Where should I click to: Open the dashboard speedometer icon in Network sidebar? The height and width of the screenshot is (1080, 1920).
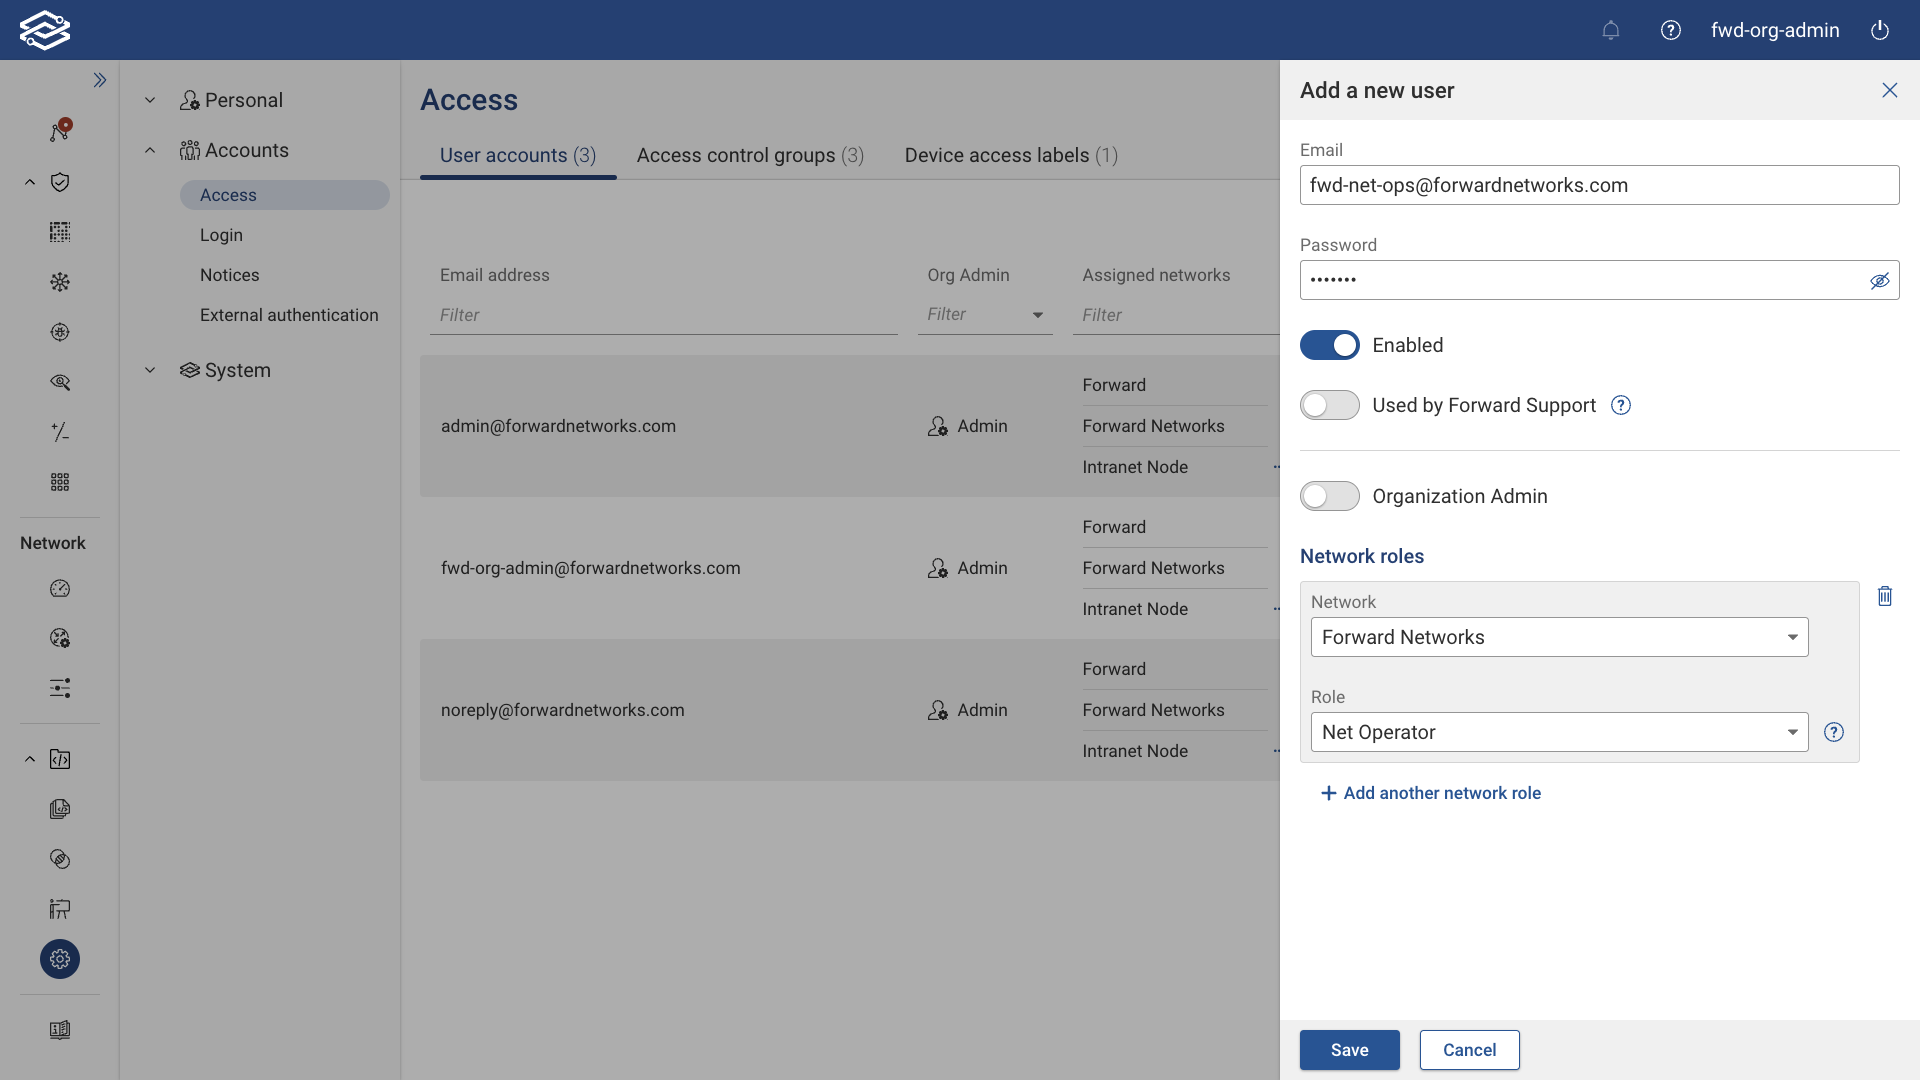point(60,589)
